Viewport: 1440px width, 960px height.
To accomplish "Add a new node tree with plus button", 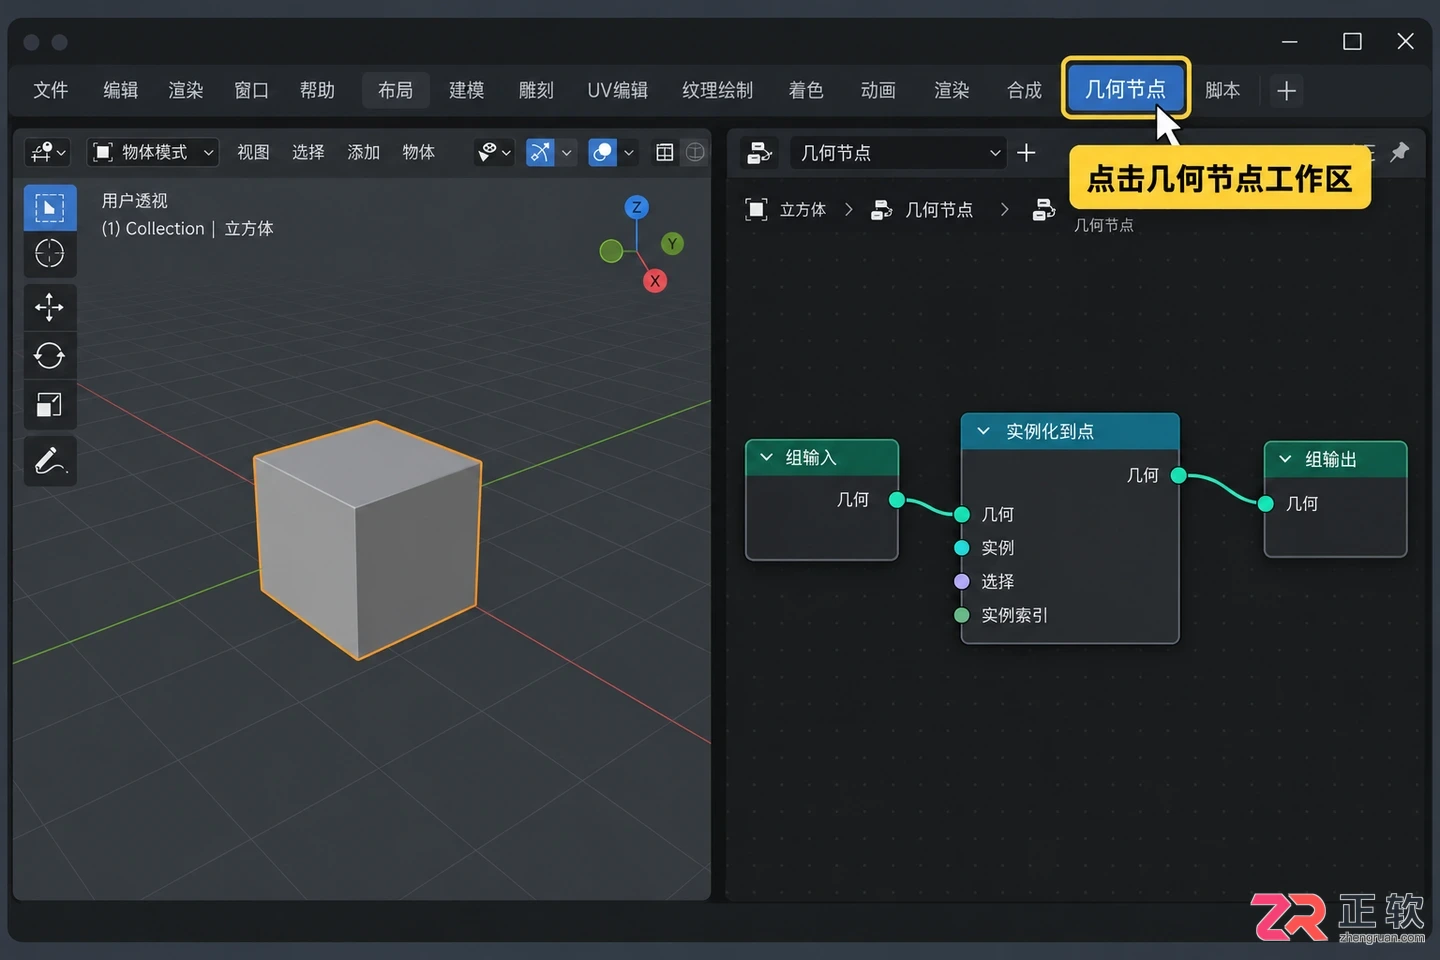I will coord(1026,153).
